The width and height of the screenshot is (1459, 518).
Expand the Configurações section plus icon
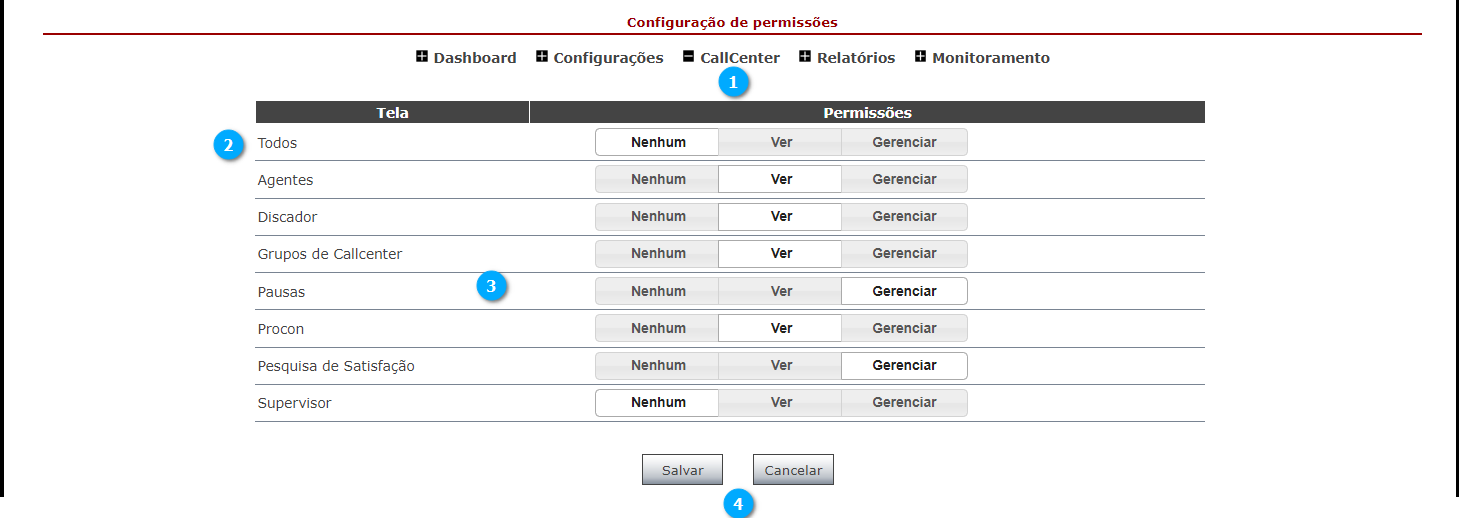542,57
